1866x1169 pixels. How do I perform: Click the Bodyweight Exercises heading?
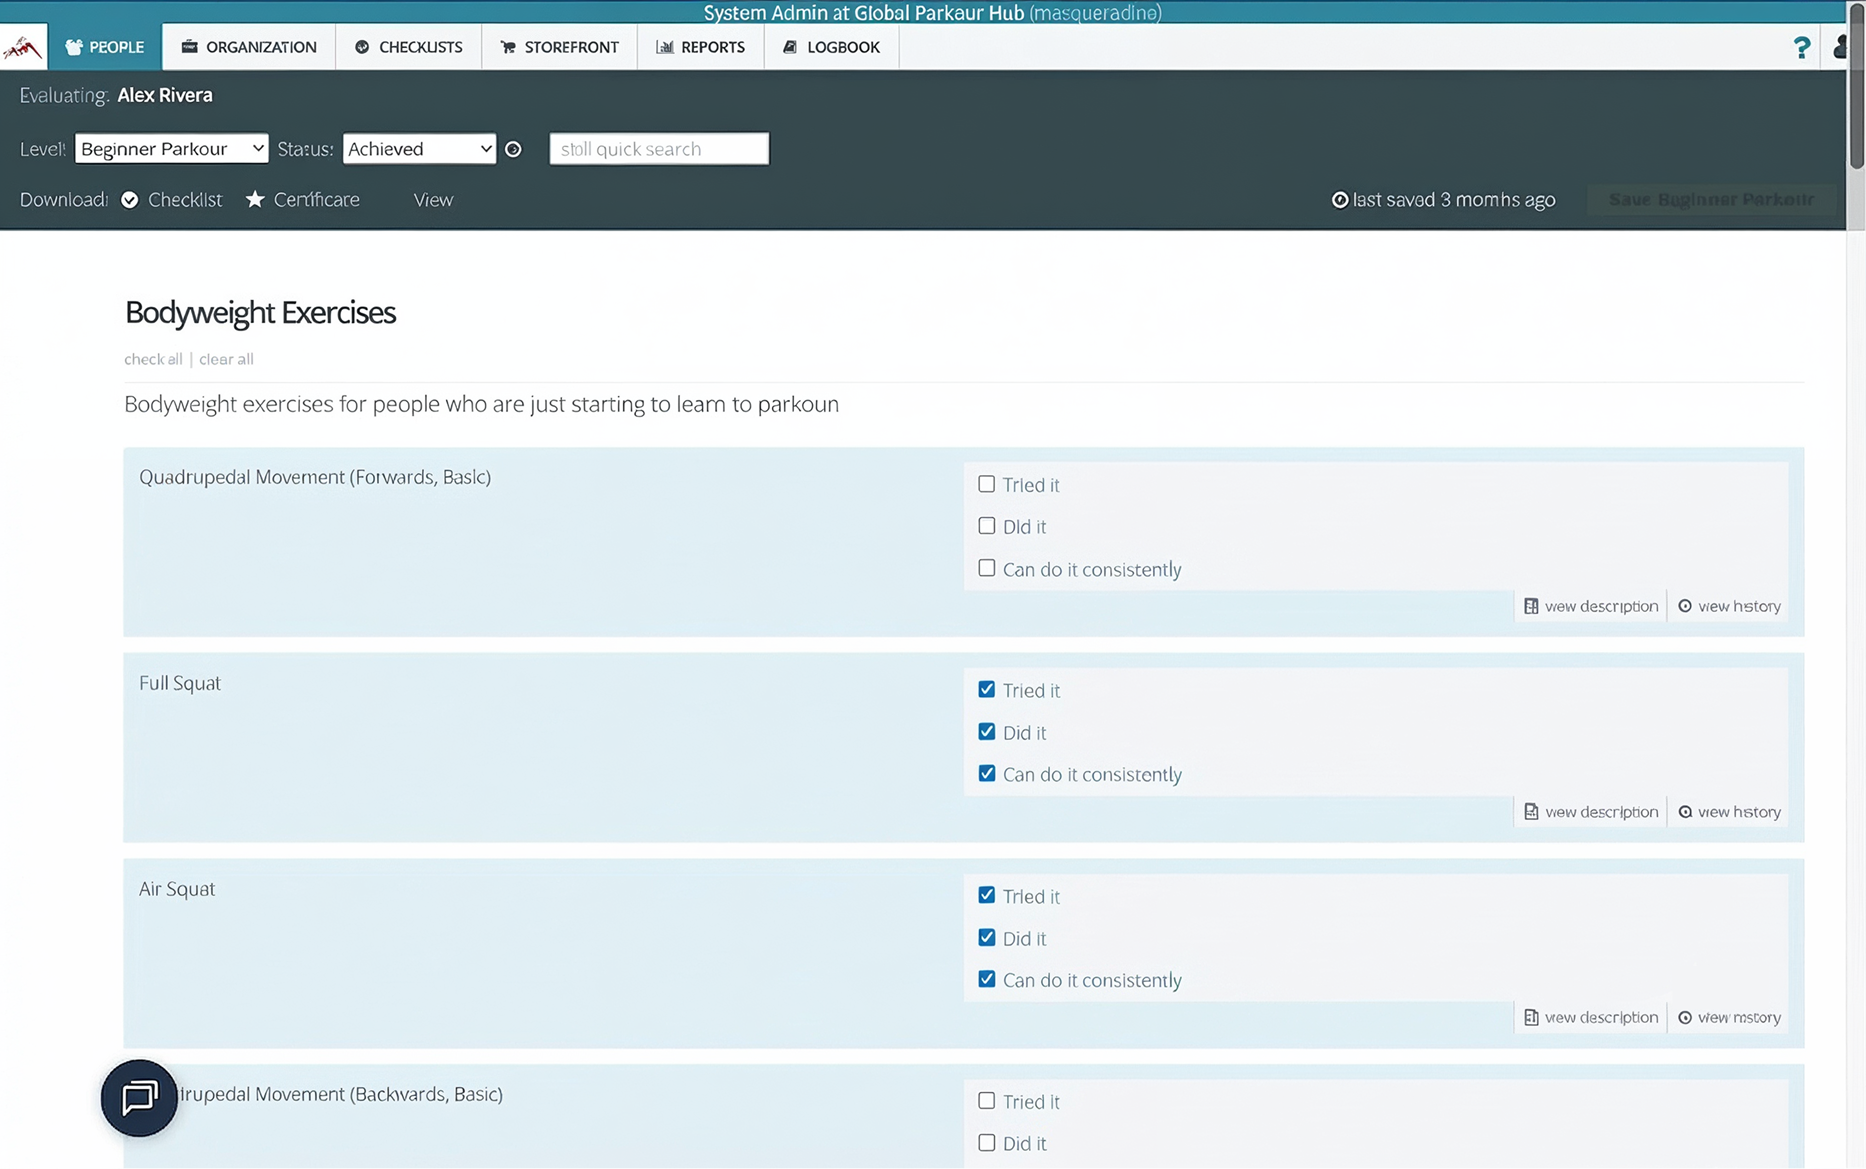click(260, 313)
